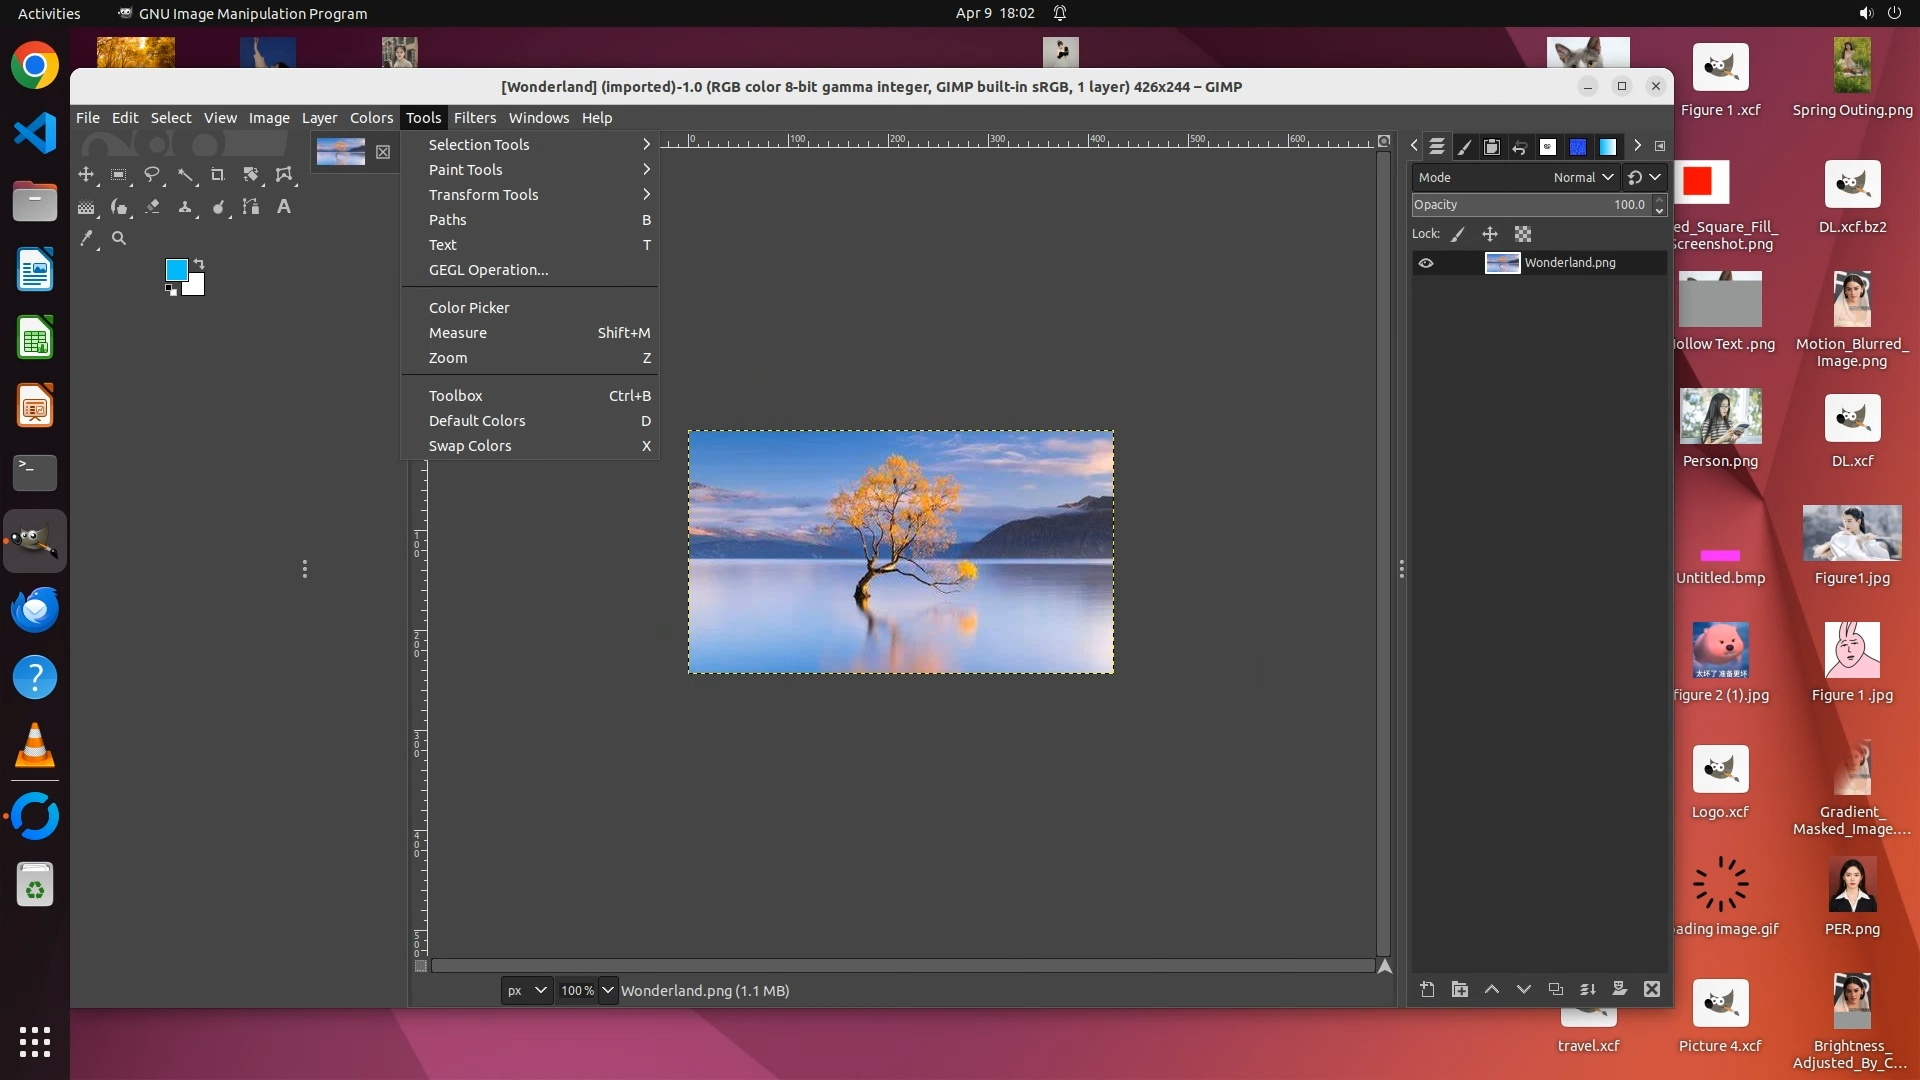Click Swap Colors menu entry
This screenshot has width=1920, height=1080.
coord(470,446)
